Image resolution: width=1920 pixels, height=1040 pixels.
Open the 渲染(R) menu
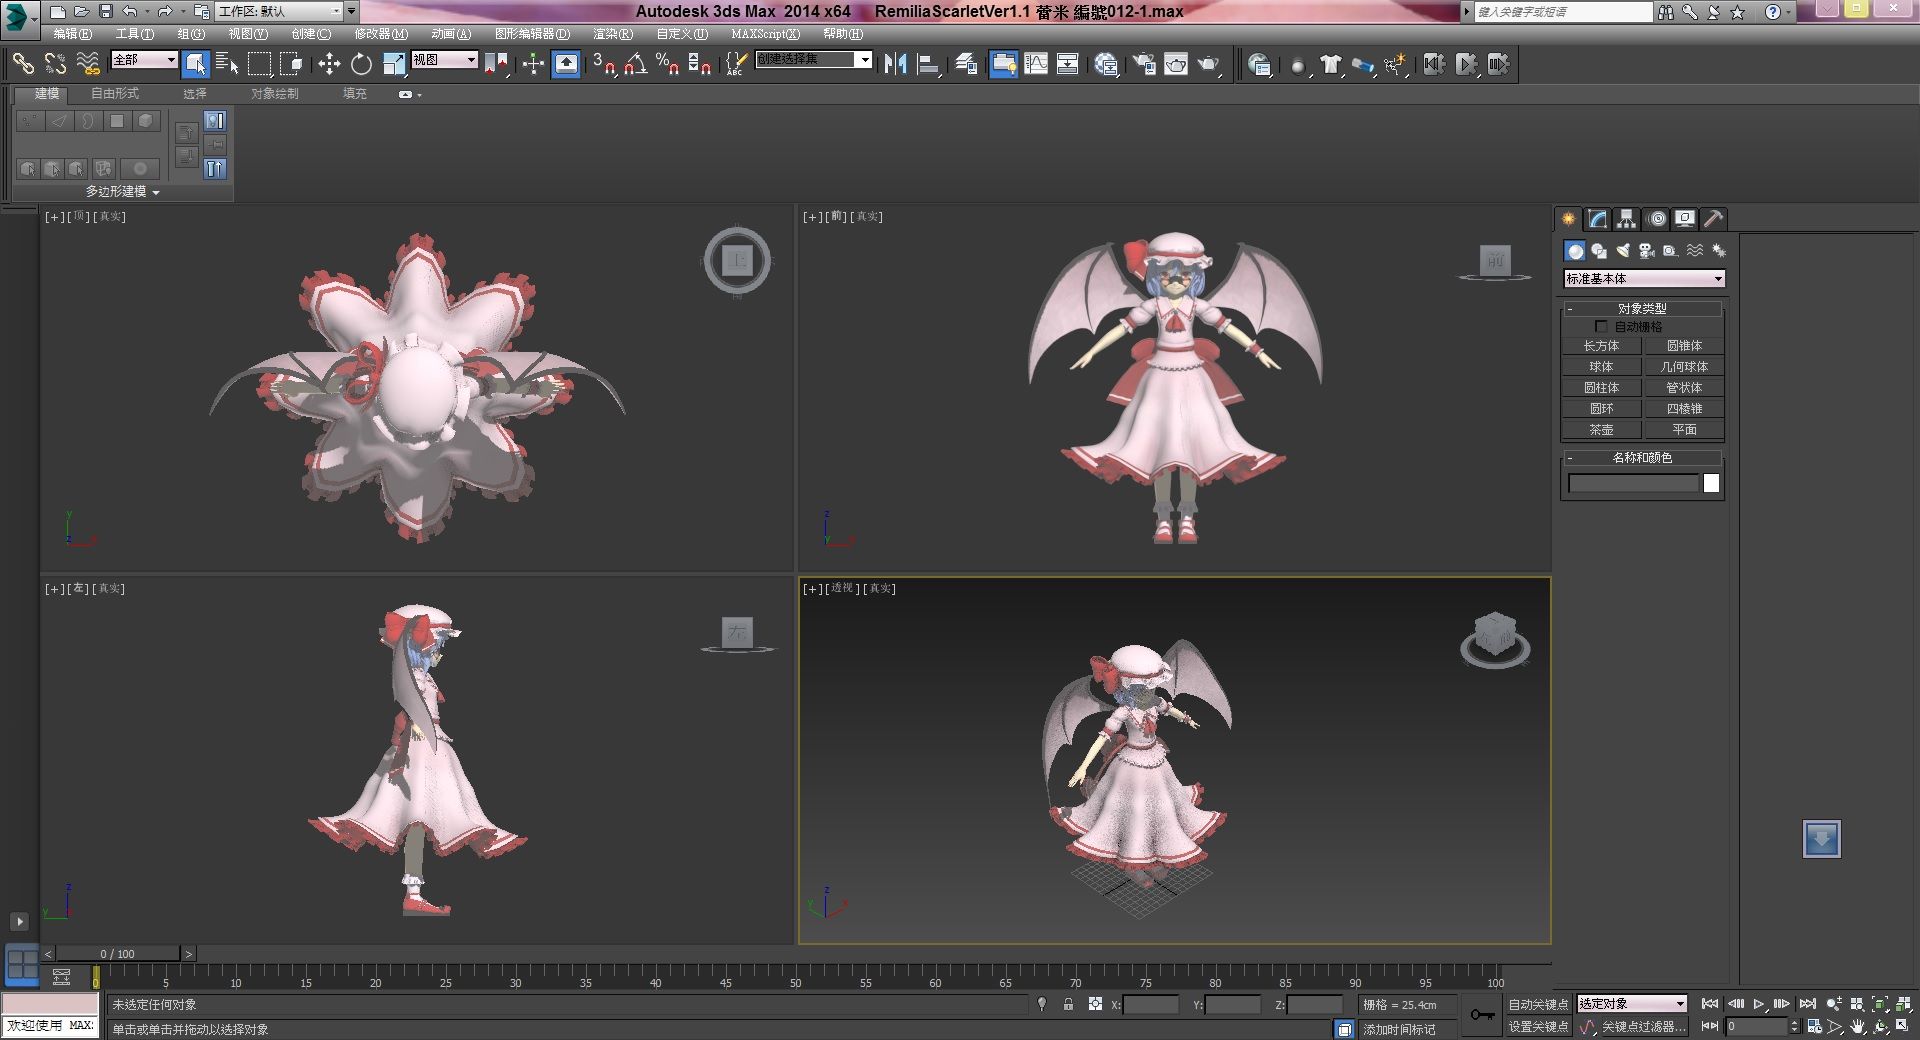pyautogui.click(x=613, y=34)
